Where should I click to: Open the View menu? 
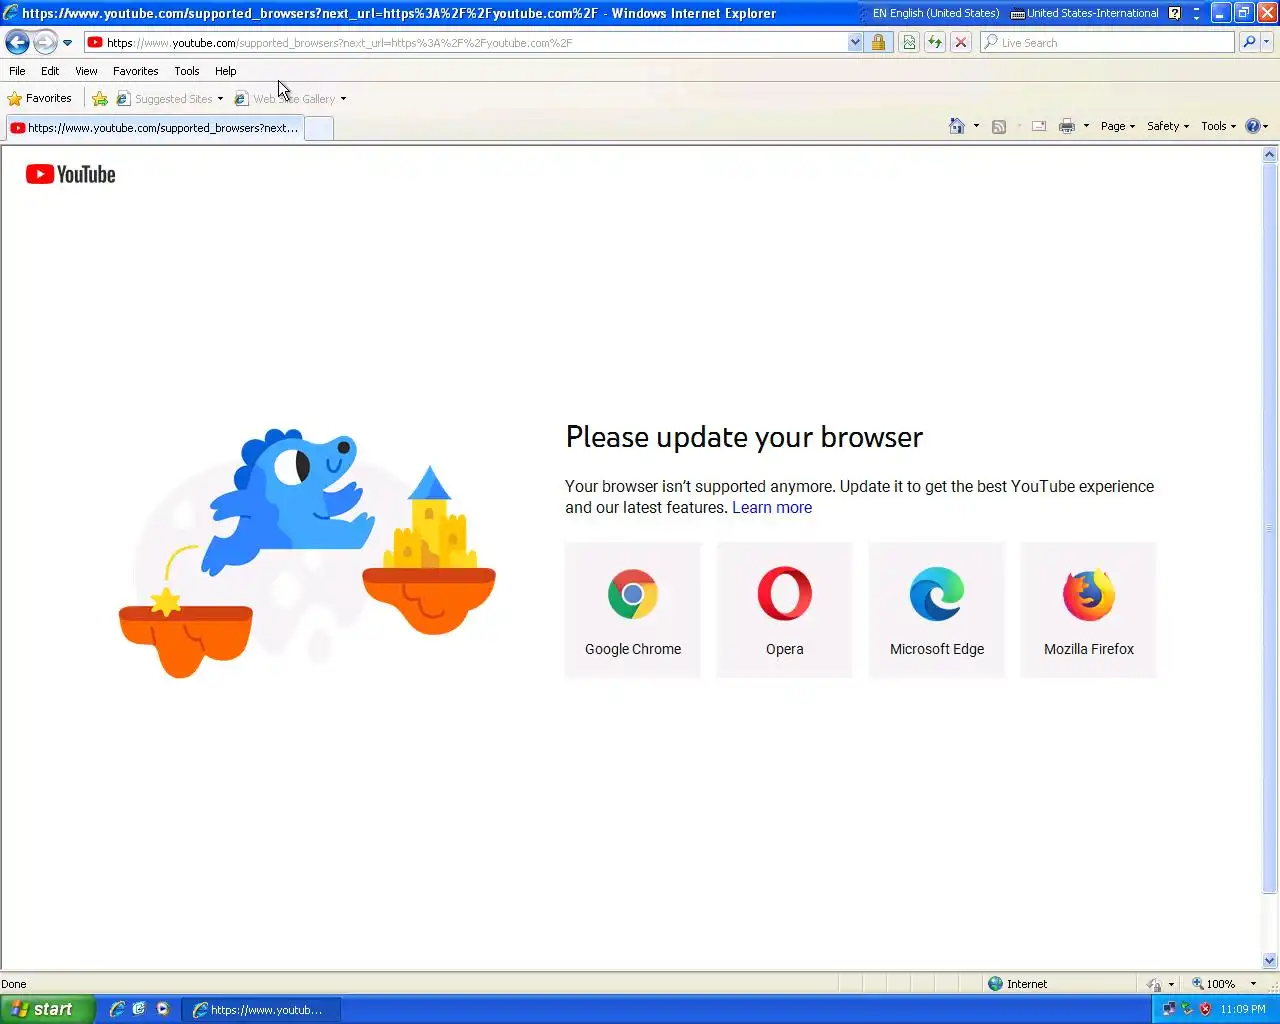pyautogui.click(x=86, y=71)
